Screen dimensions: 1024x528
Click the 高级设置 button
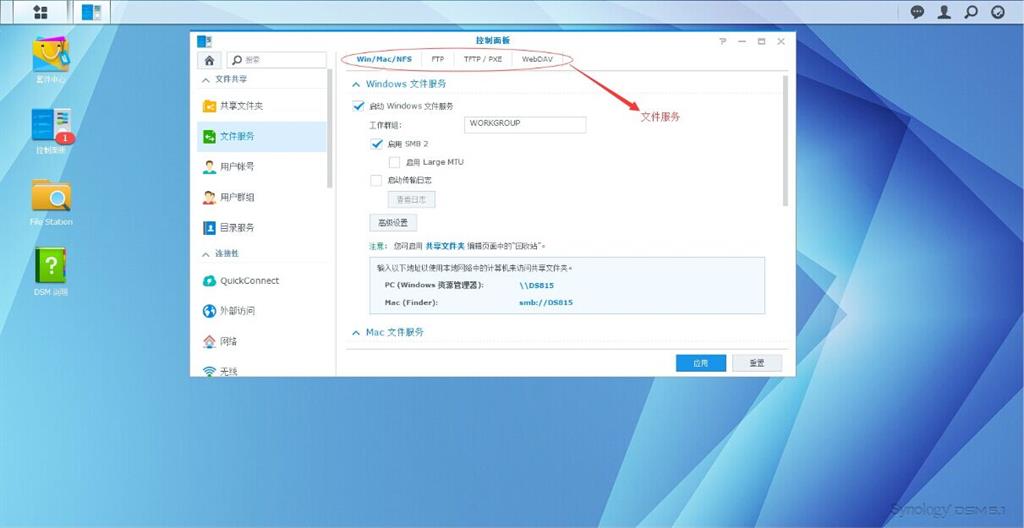pyautogui.click(x=392, y=223)
